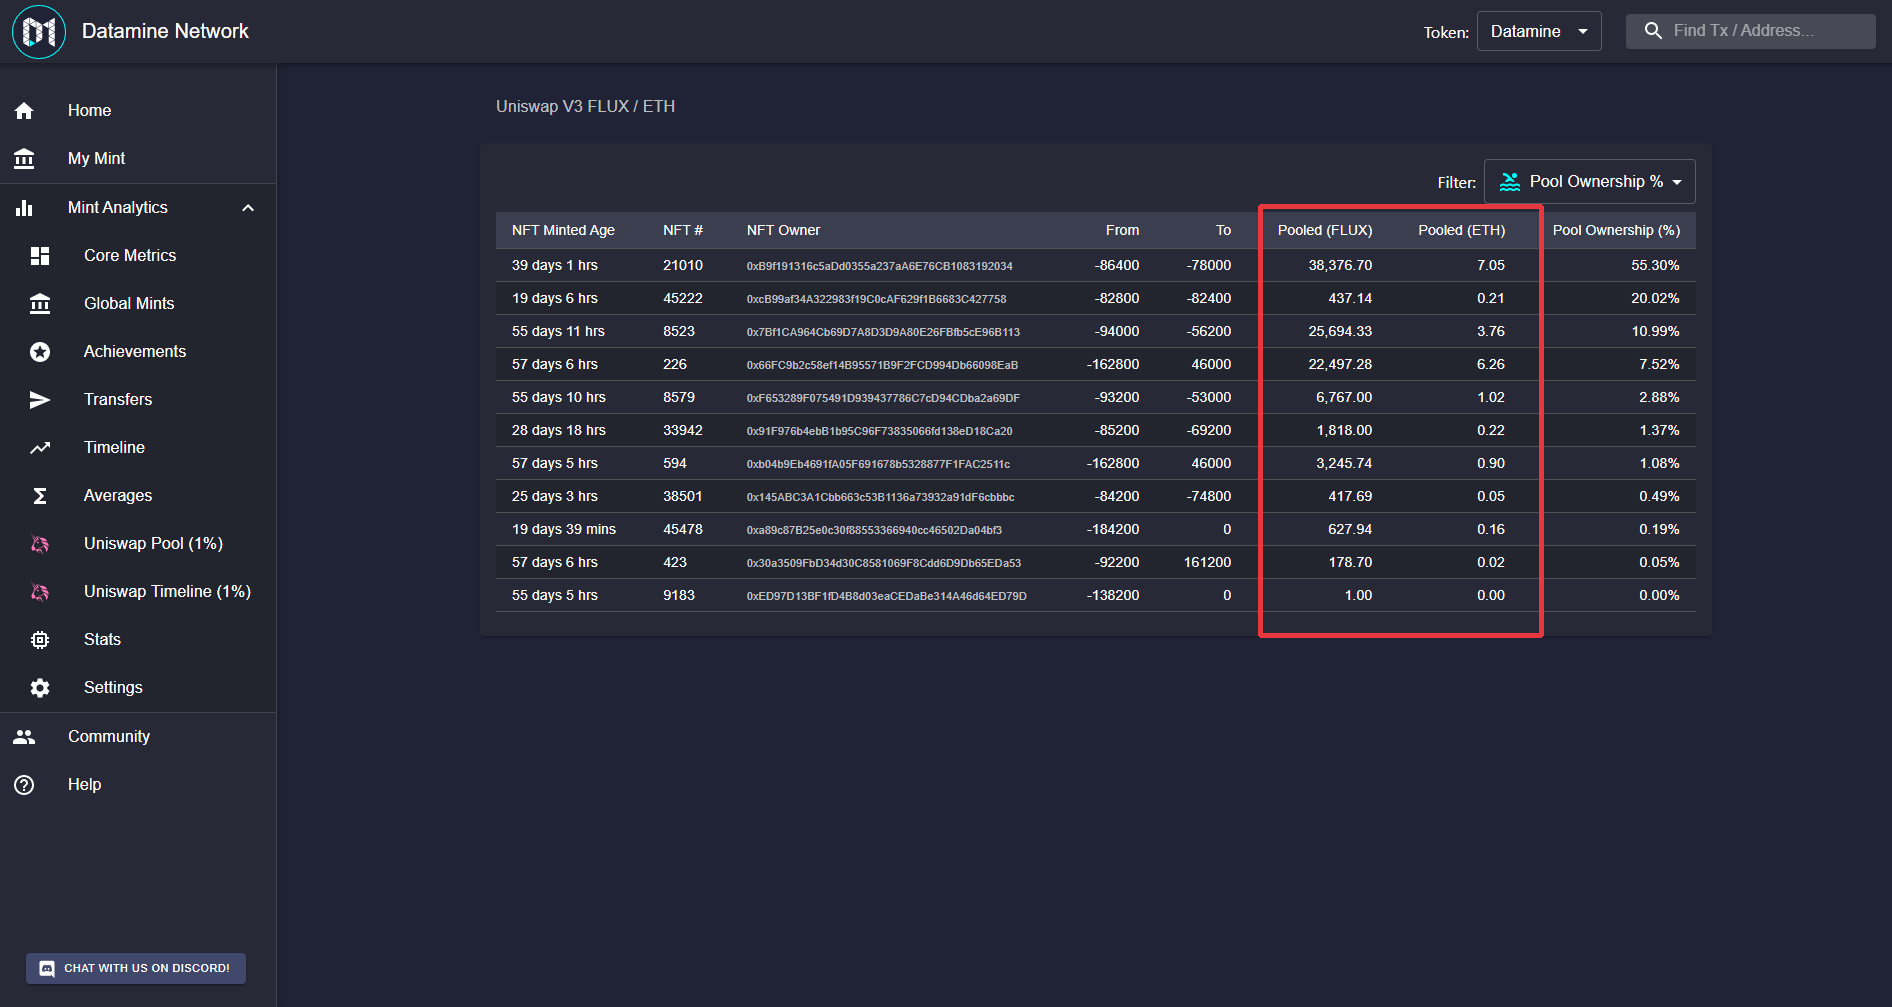1892x1007 pixels.
Task: Click Chat With Us On Discord button
Action: (x=136, y=969)
